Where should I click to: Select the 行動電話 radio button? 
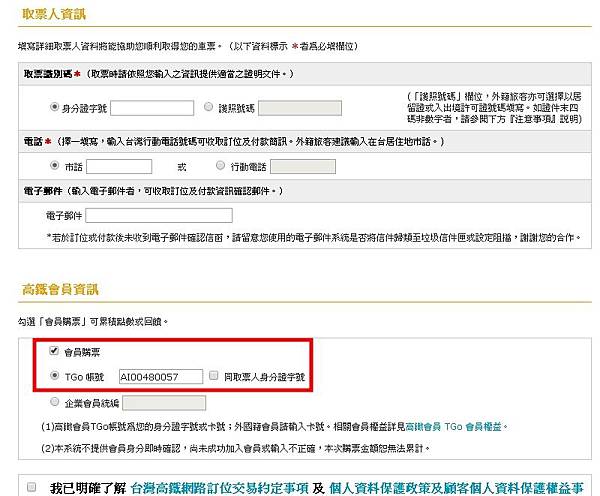click(220, 165)
